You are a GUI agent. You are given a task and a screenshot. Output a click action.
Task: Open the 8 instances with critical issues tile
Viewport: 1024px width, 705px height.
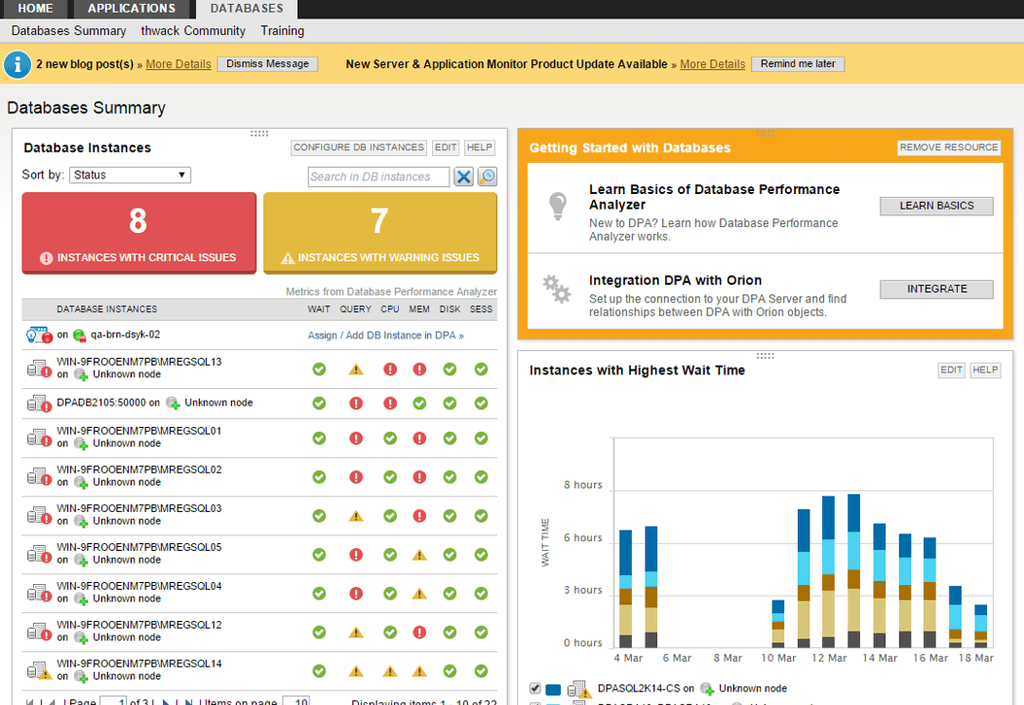point(139,233)
